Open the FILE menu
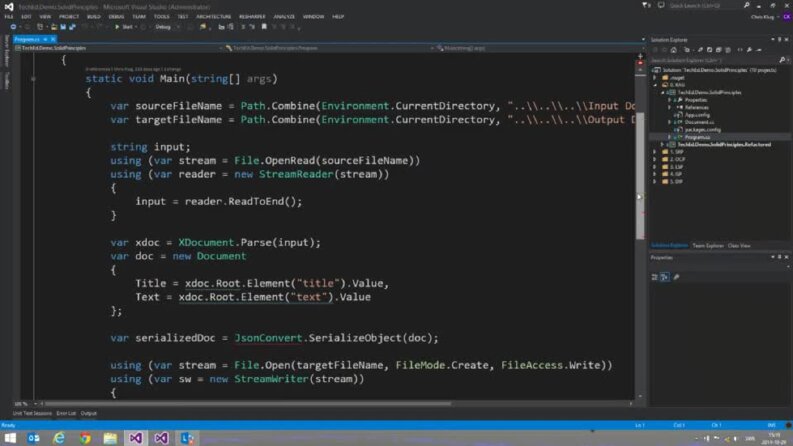This screenshot has height=446, width=793. click(9, 17)
